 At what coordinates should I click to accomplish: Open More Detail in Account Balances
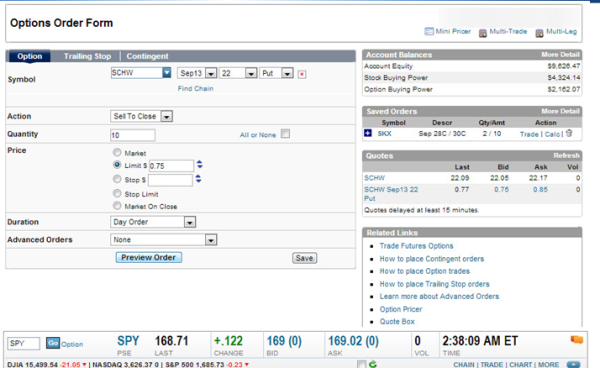[561, 54]
